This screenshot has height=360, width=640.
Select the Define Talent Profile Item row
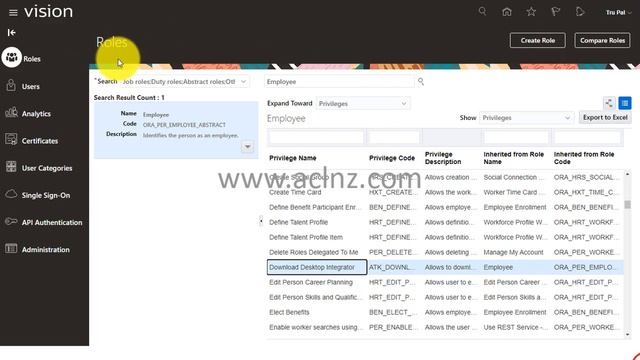coord(445,237)
